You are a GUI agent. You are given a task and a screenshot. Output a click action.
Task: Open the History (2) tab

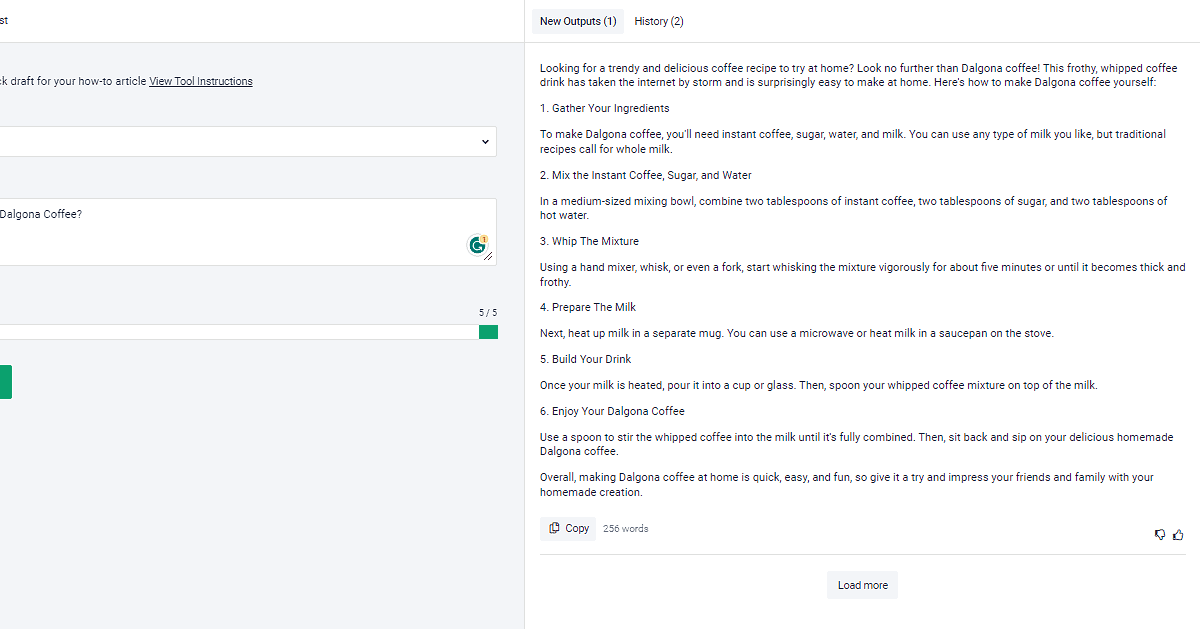659,21
